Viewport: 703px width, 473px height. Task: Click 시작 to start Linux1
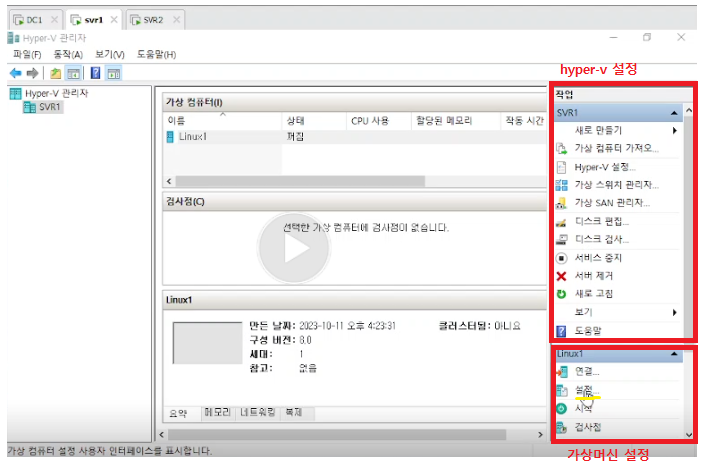click(x=583, y=408)
